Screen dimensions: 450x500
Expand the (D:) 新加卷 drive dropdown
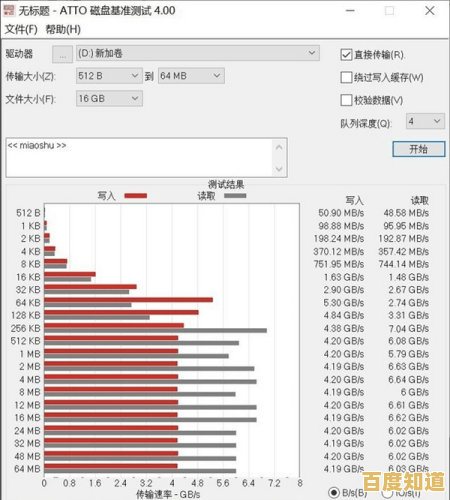tap(198, 53)
